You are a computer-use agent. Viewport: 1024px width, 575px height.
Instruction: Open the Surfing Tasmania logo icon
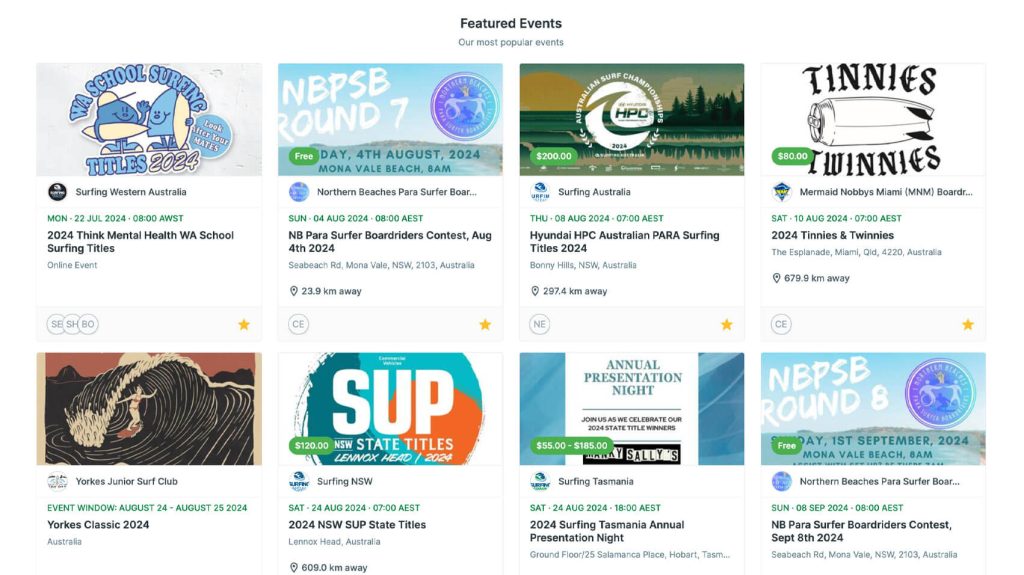click(x=540, y=482)
